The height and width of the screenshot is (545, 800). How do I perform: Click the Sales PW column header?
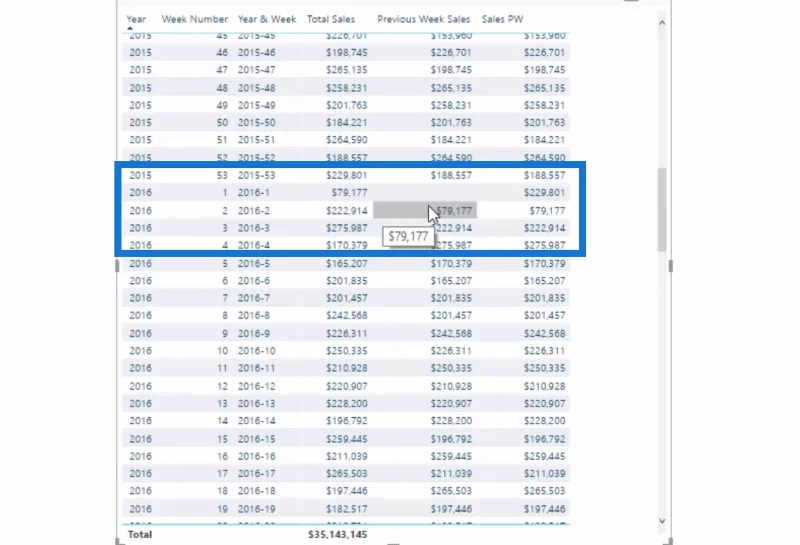coord(503,19)
